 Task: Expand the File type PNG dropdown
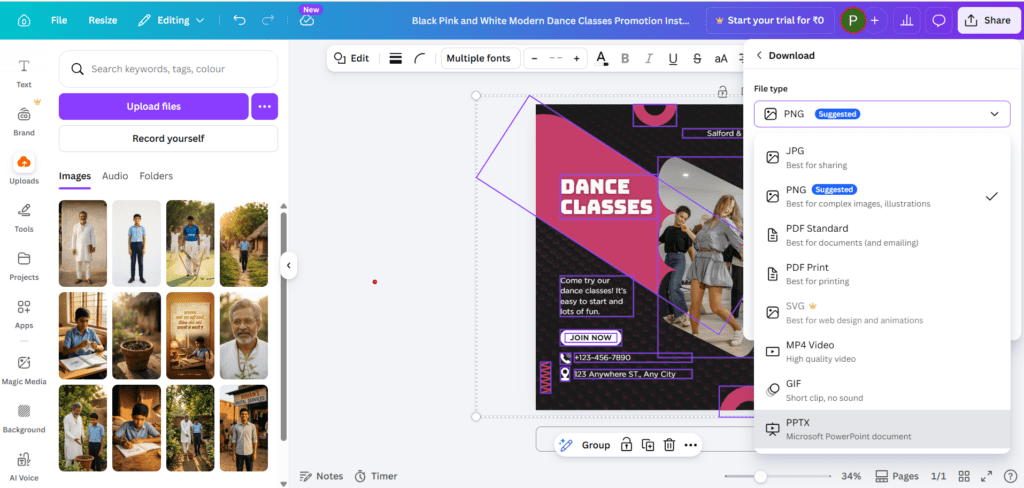(x=881, y=114)
